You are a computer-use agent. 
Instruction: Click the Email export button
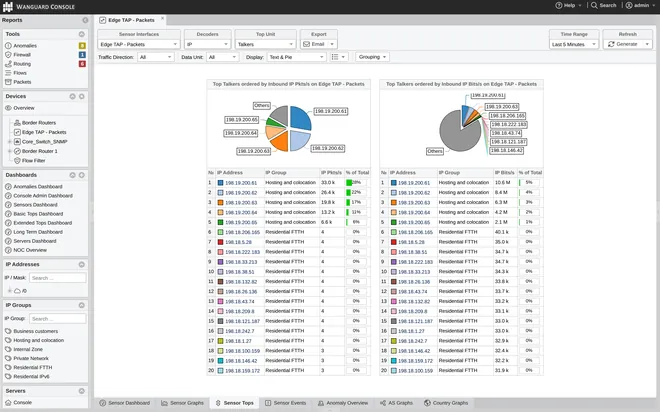click(x=314, y=44)
